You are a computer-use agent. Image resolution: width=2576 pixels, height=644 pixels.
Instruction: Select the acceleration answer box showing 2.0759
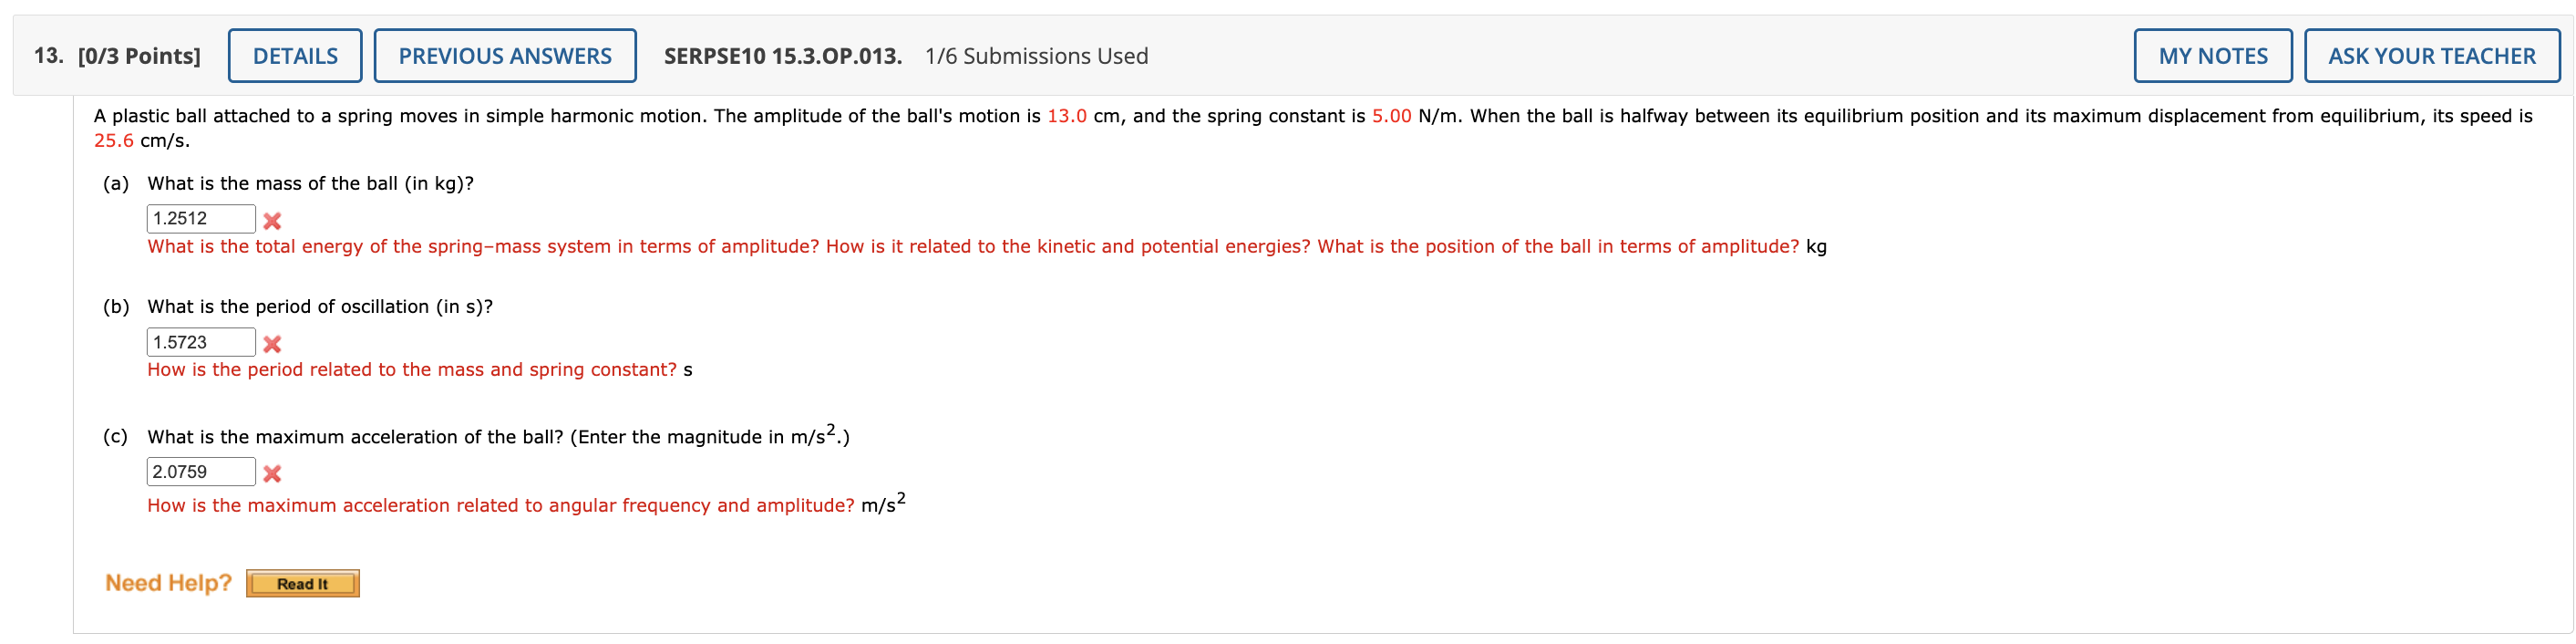201,472
